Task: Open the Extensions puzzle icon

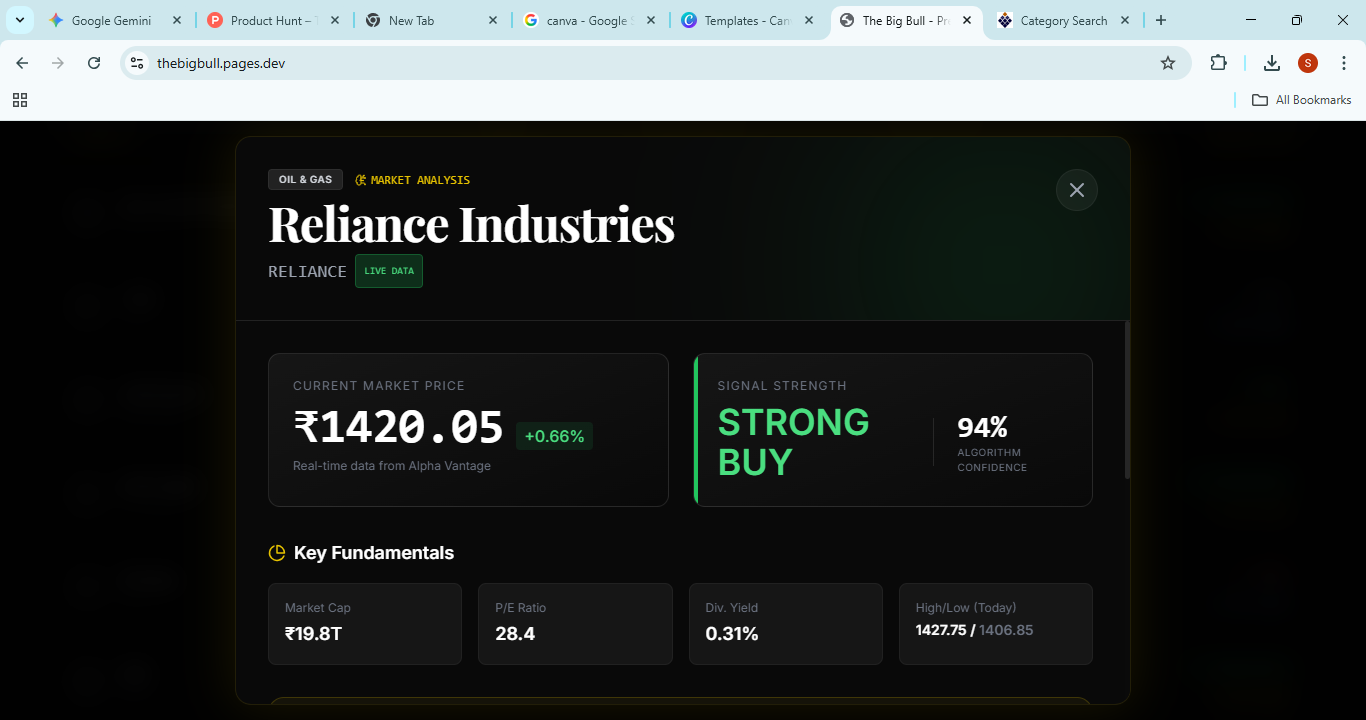Action: click(1219, 62)
